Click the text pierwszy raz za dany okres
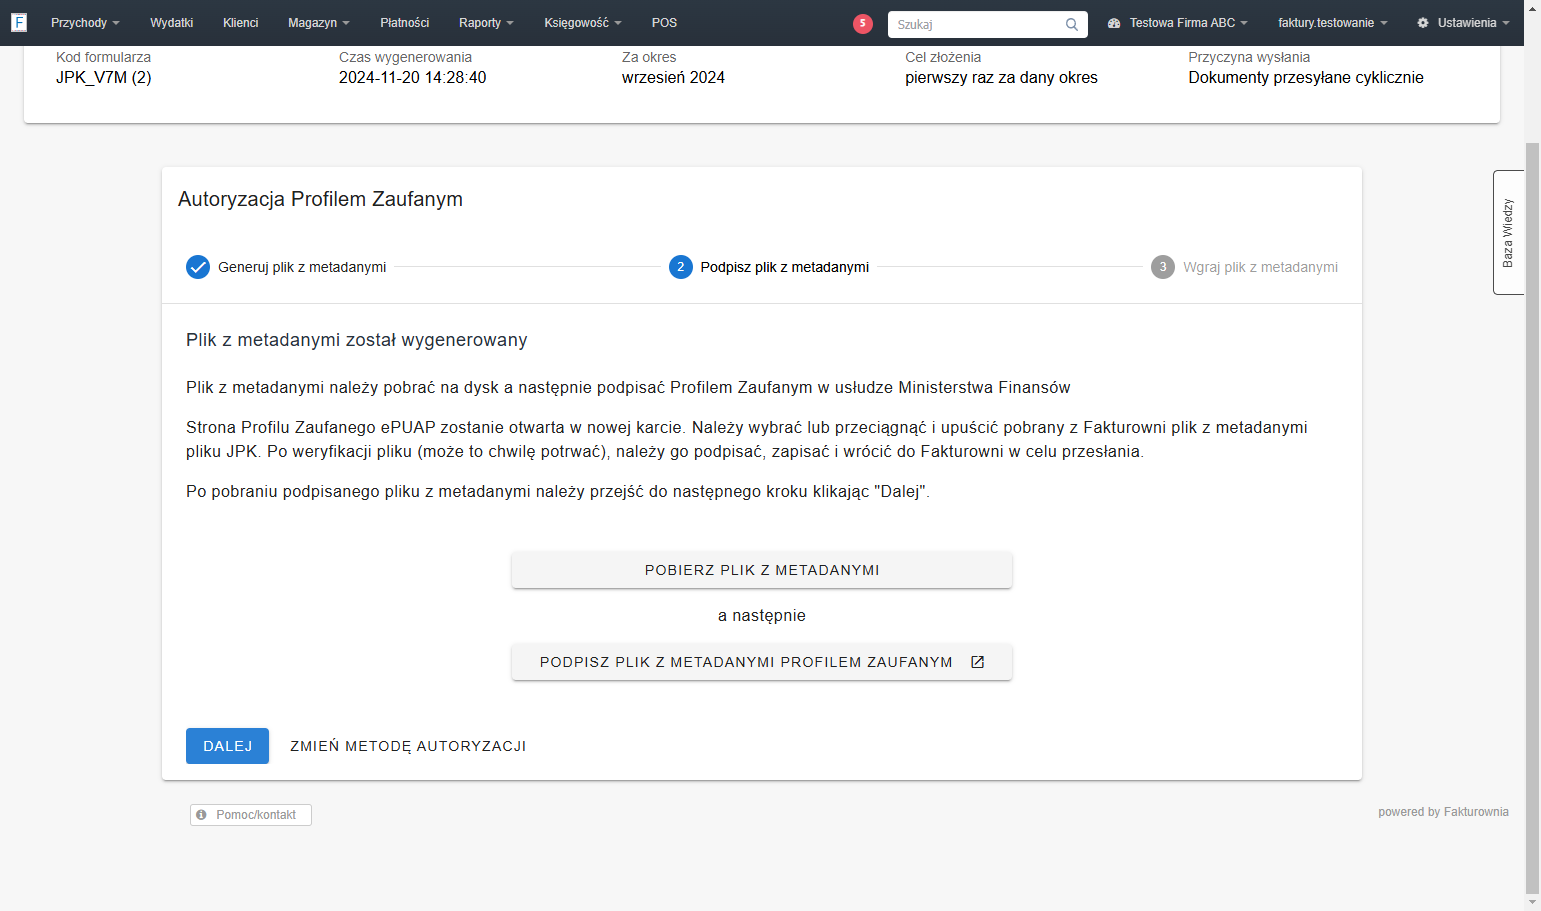Screen dimensions: 1541x911 pos(1001,78)
